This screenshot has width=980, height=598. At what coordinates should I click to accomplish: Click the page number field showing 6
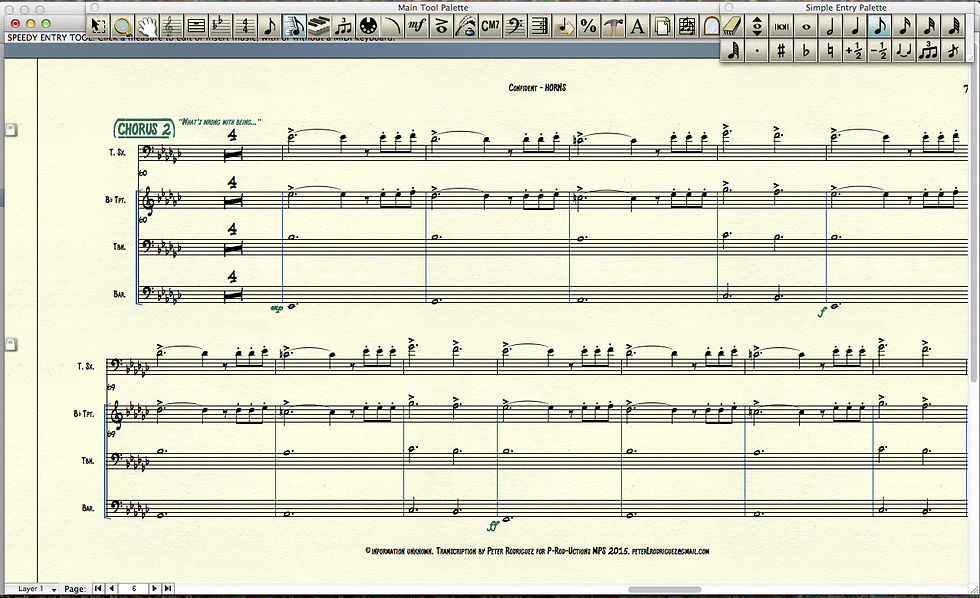[133, 588]
